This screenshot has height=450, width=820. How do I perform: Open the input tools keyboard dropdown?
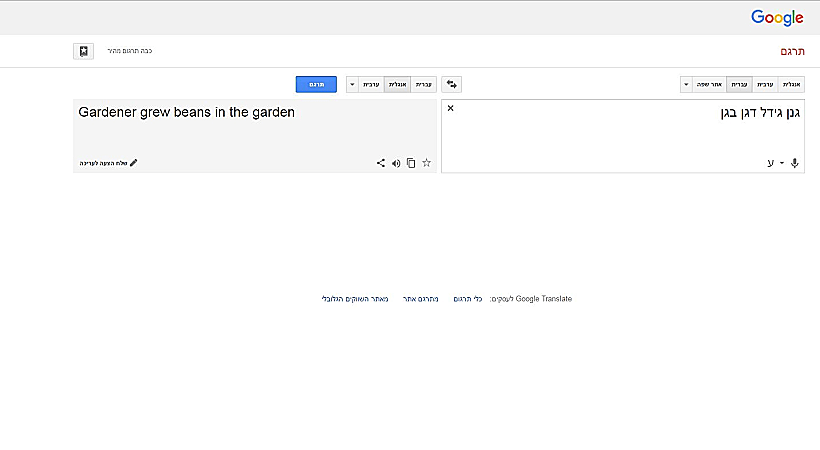pos(781,163)
